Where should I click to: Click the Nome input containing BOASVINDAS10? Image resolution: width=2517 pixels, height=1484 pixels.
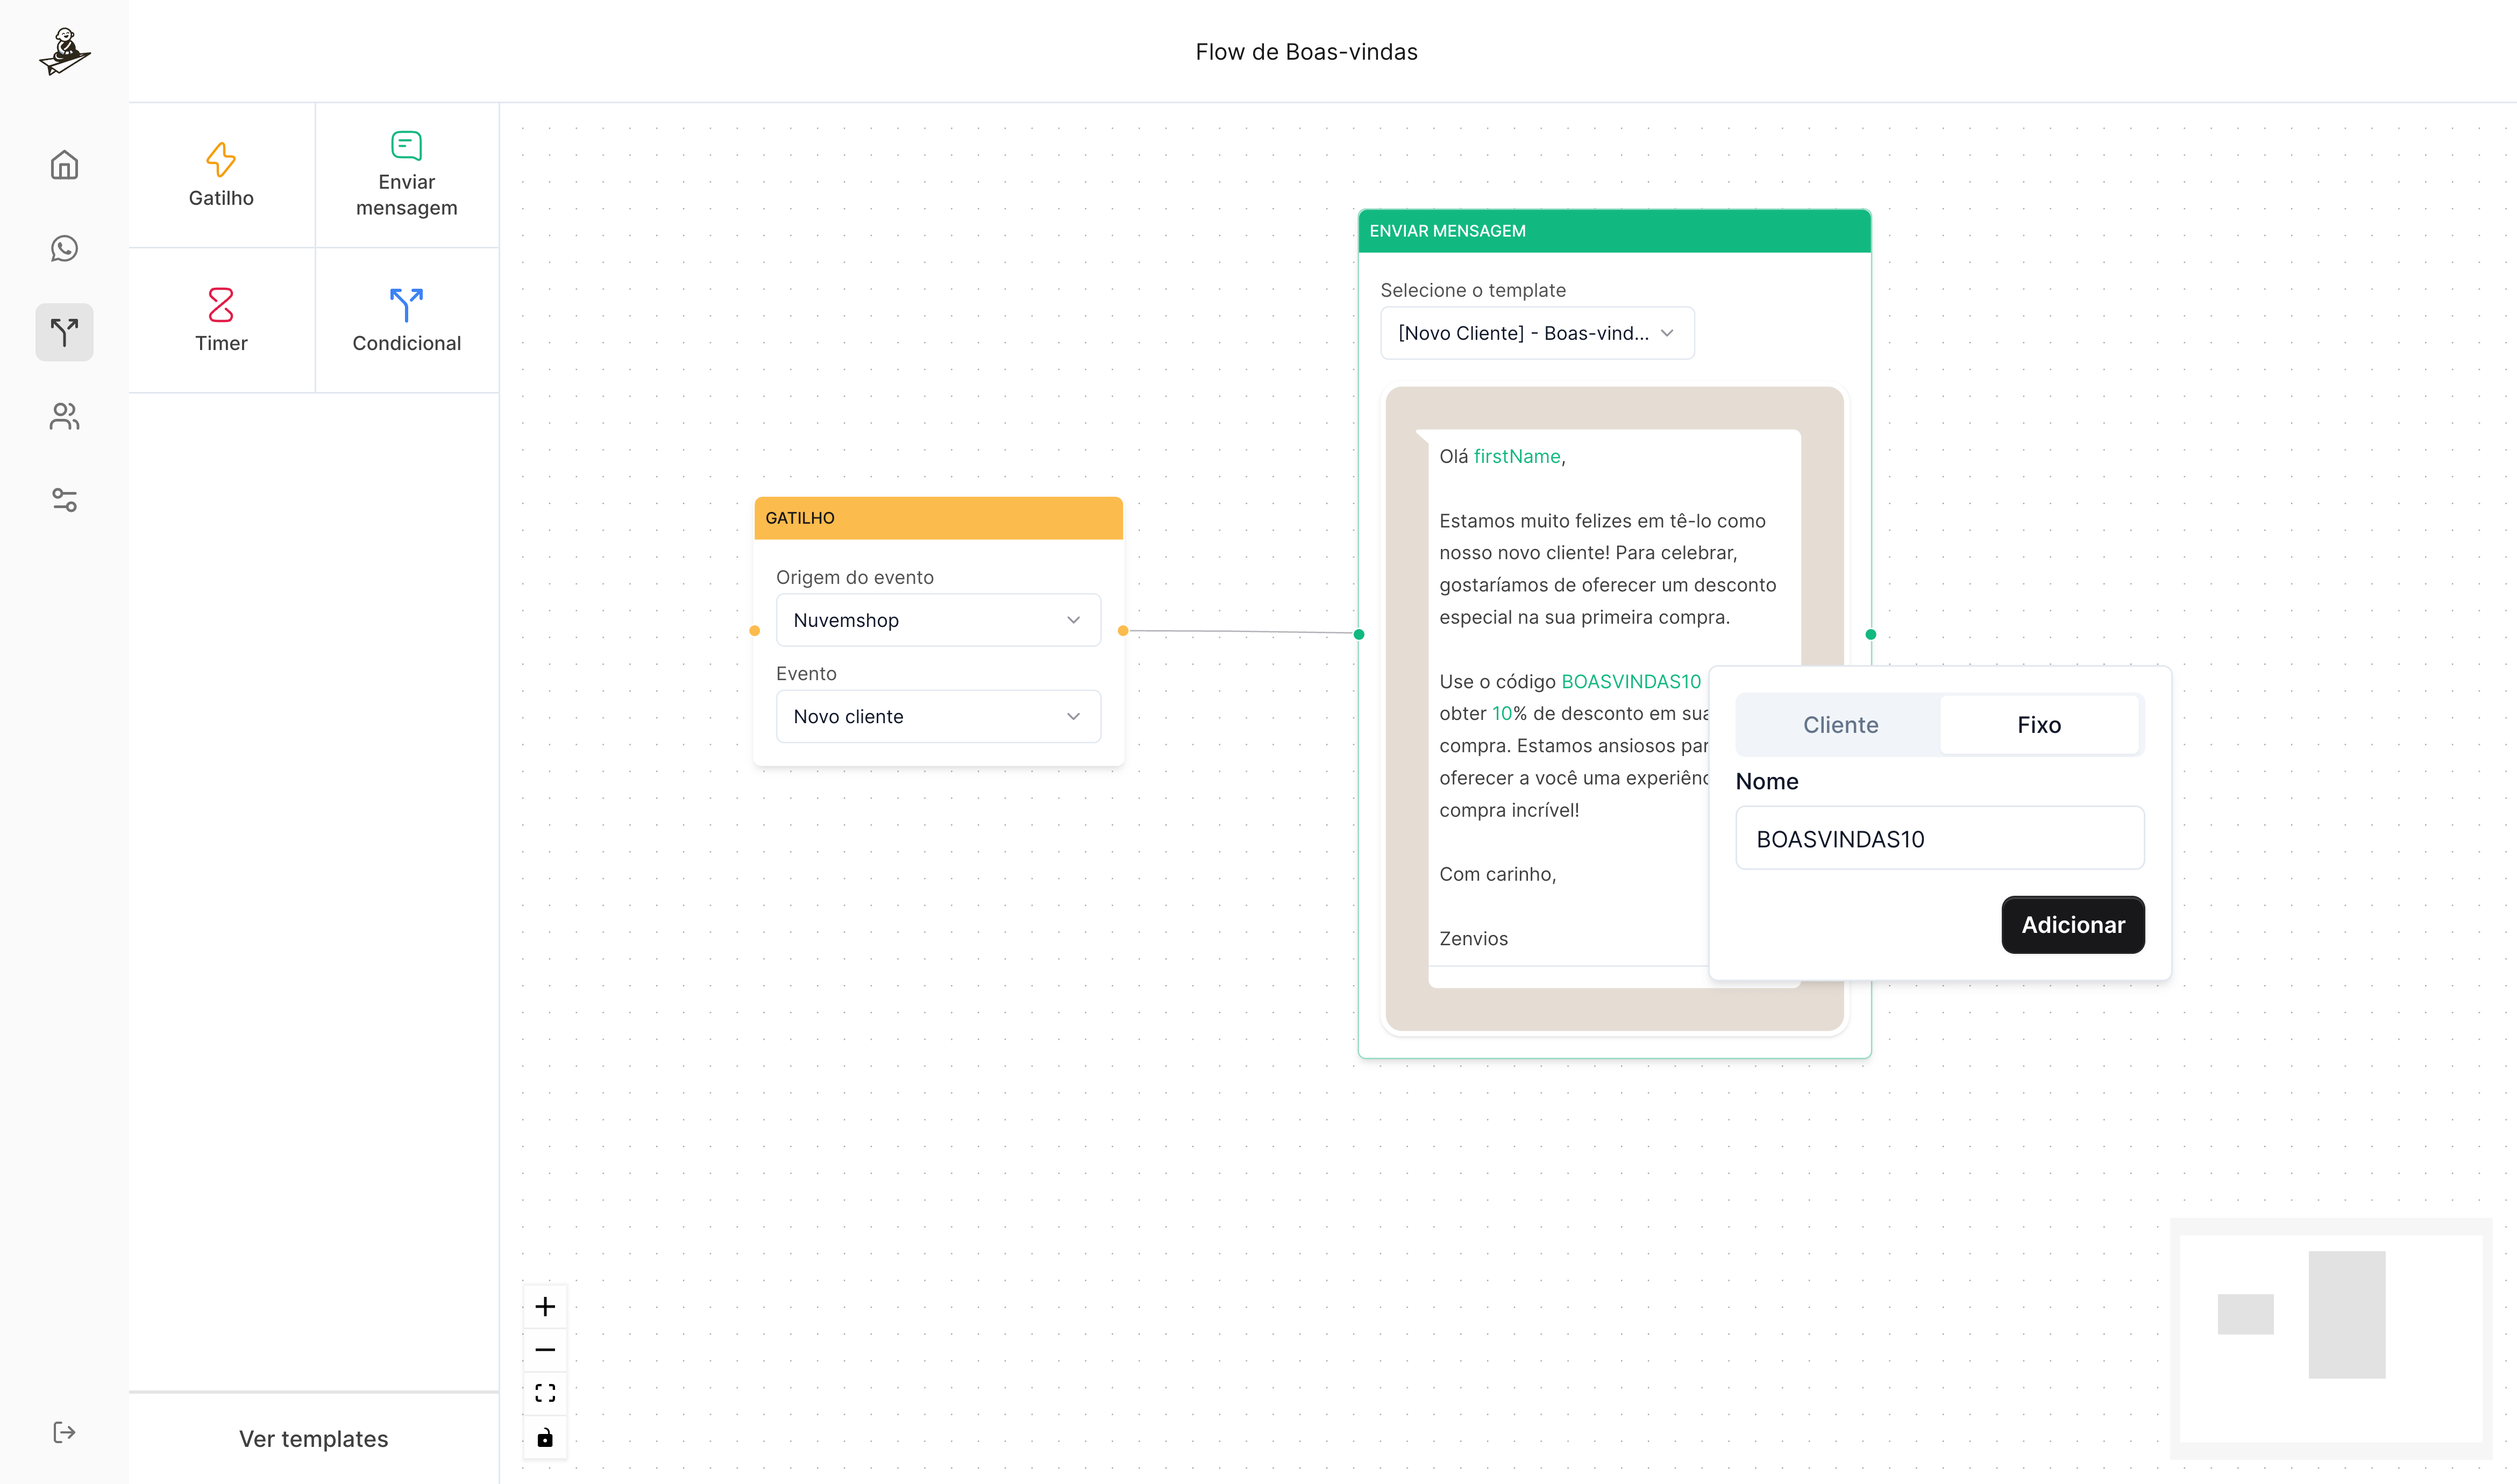pos(1939,838)
